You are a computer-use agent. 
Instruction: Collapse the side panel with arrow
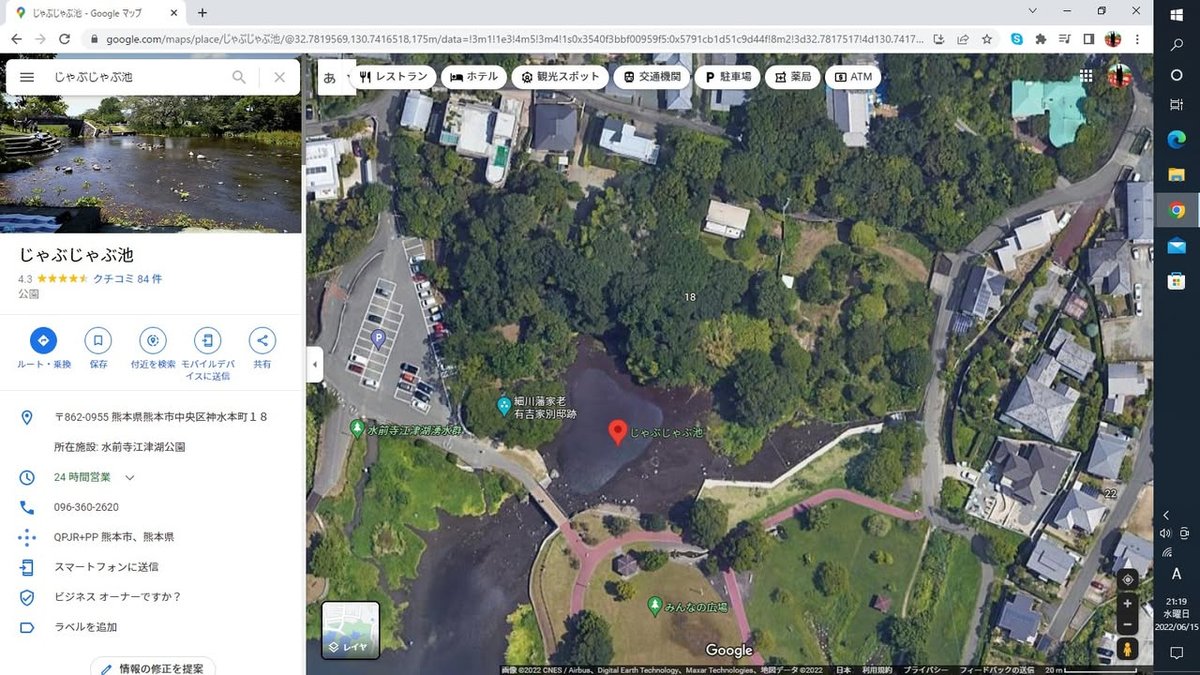pos(315,364)
